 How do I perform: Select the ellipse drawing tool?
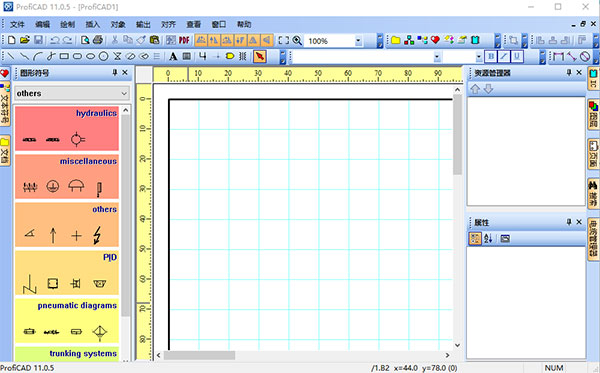point(90,57)
